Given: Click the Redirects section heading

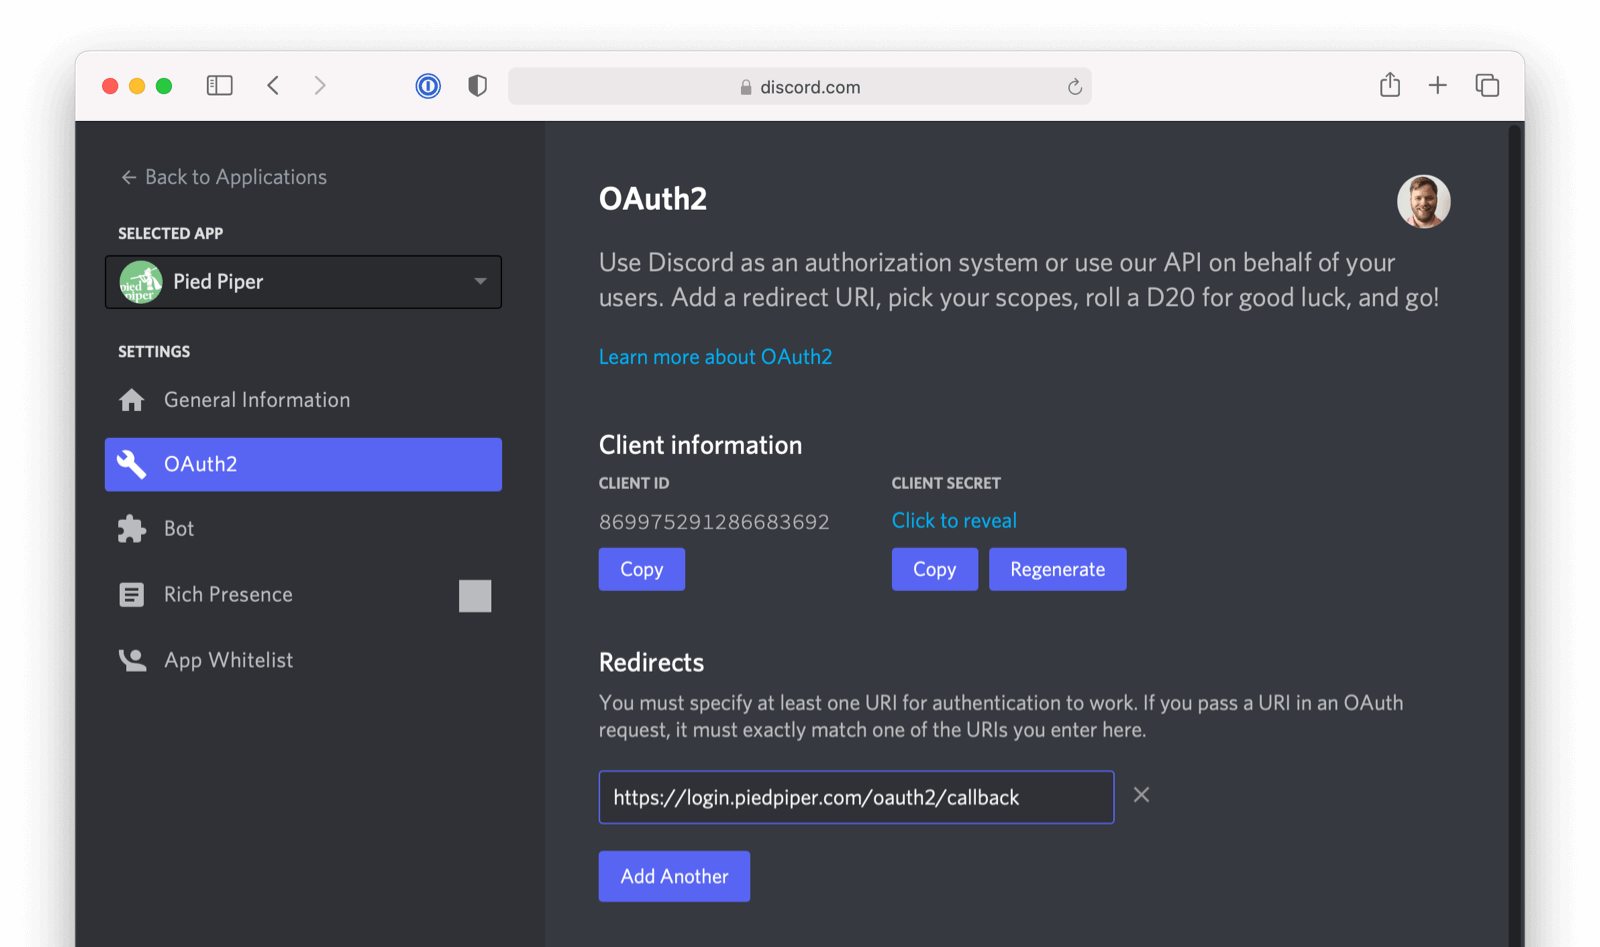Looking at the screenshot, I should point(651,663).
